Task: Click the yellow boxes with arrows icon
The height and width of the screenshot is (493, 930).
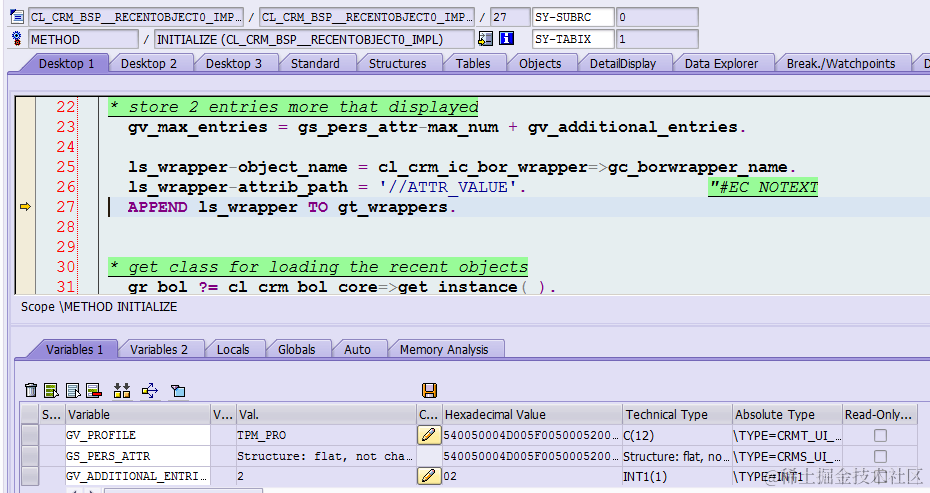Action: (122, 390)
